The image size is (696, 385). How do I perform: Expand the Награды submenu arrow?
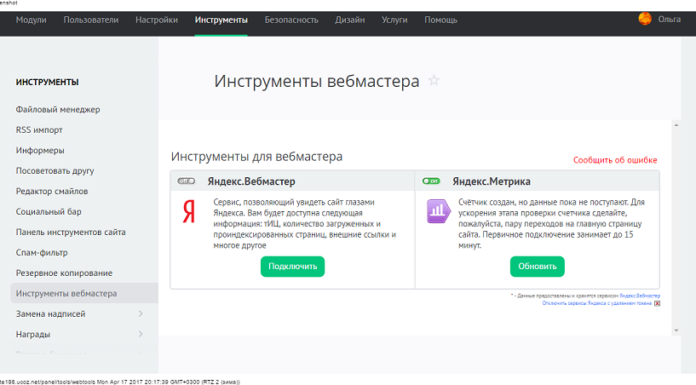[140, 334]
